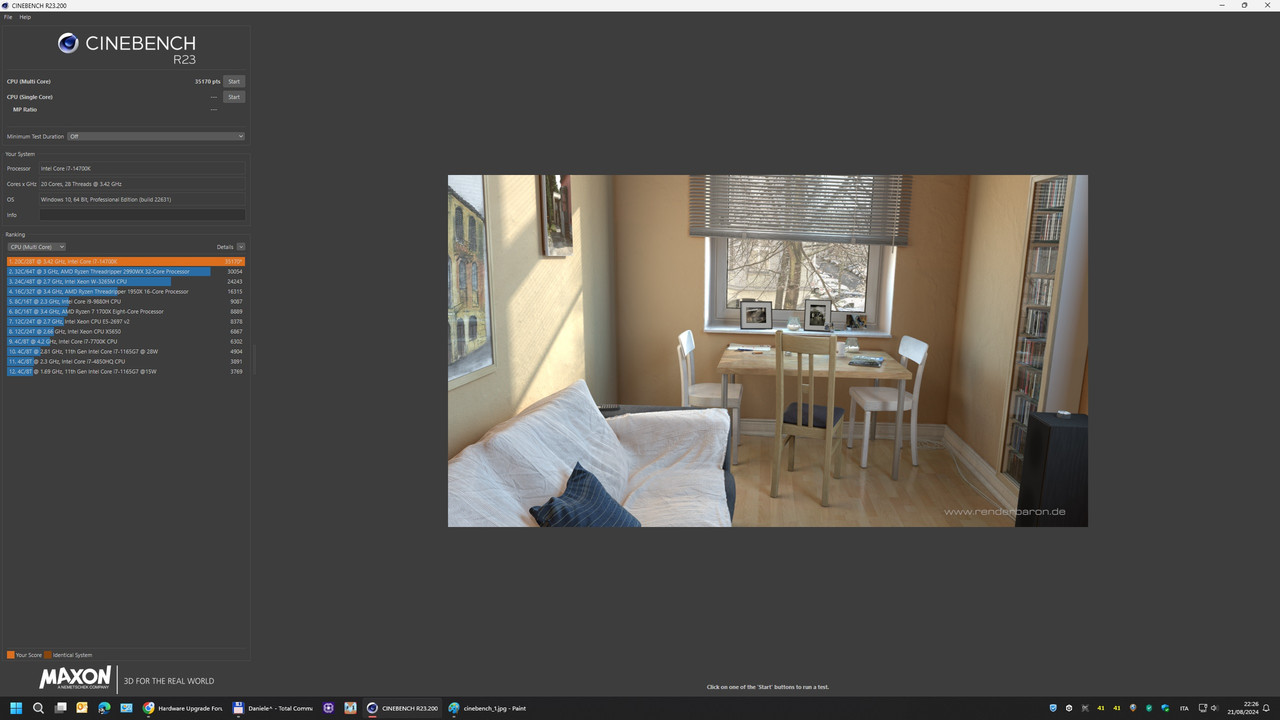
Task: Open the File menu
Action: (x=8, y=17)
